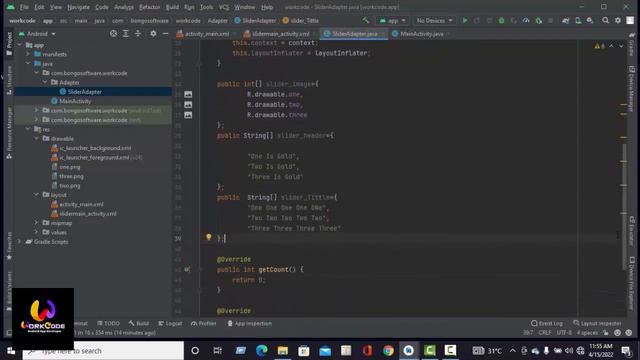
Task: Click Attach Debugger to Android Process icon
Action: coord(538,20)
